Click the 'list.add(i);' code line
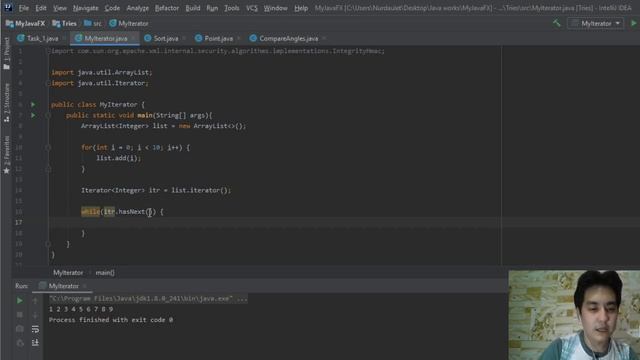The image size is (640, 360). 118,158
